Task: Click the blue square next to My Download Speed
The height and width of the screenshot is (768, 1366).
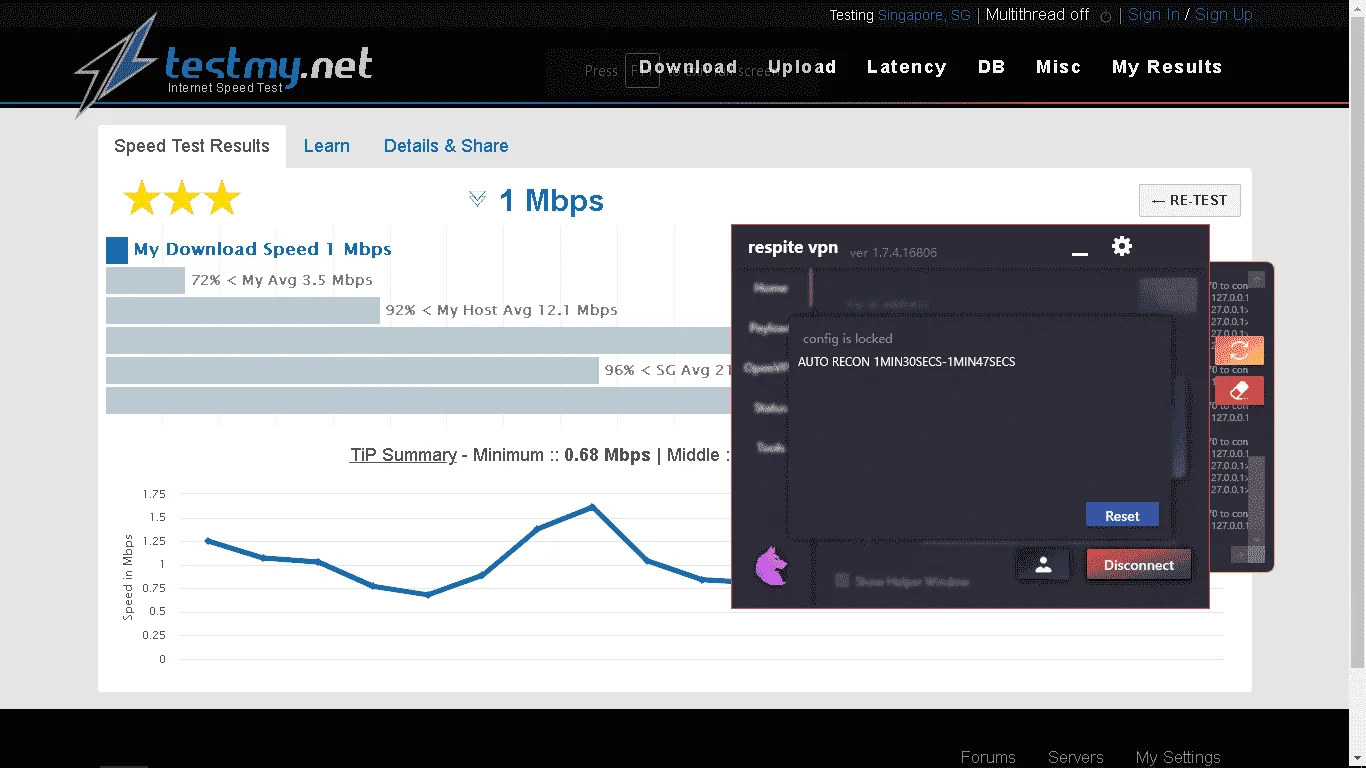Action: click(x=117, y=250)
